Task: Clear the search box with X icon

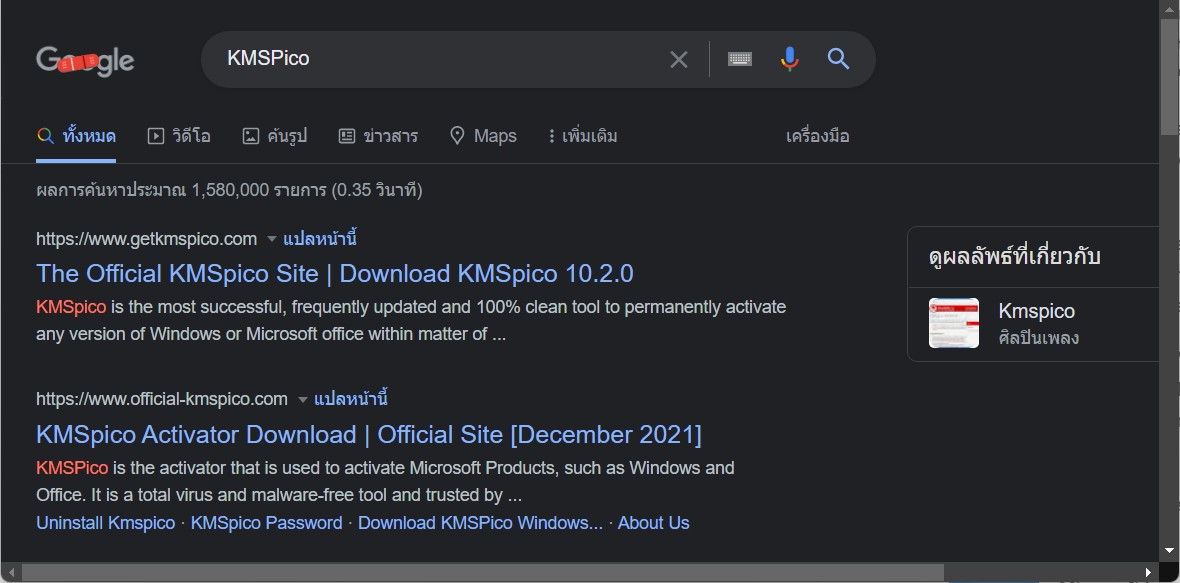Action: tap(679, 60)
